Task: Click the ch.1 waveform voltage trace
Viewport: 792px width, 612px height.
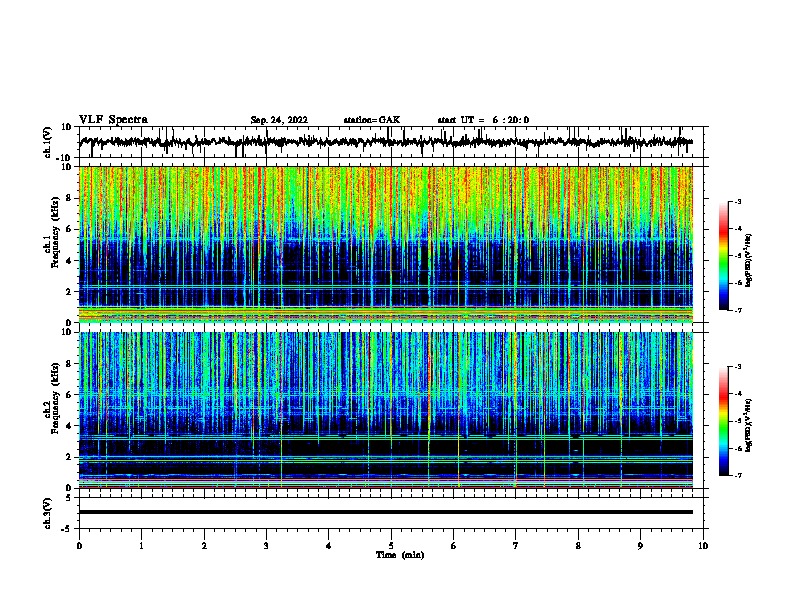Action: (x=386, y=142)
